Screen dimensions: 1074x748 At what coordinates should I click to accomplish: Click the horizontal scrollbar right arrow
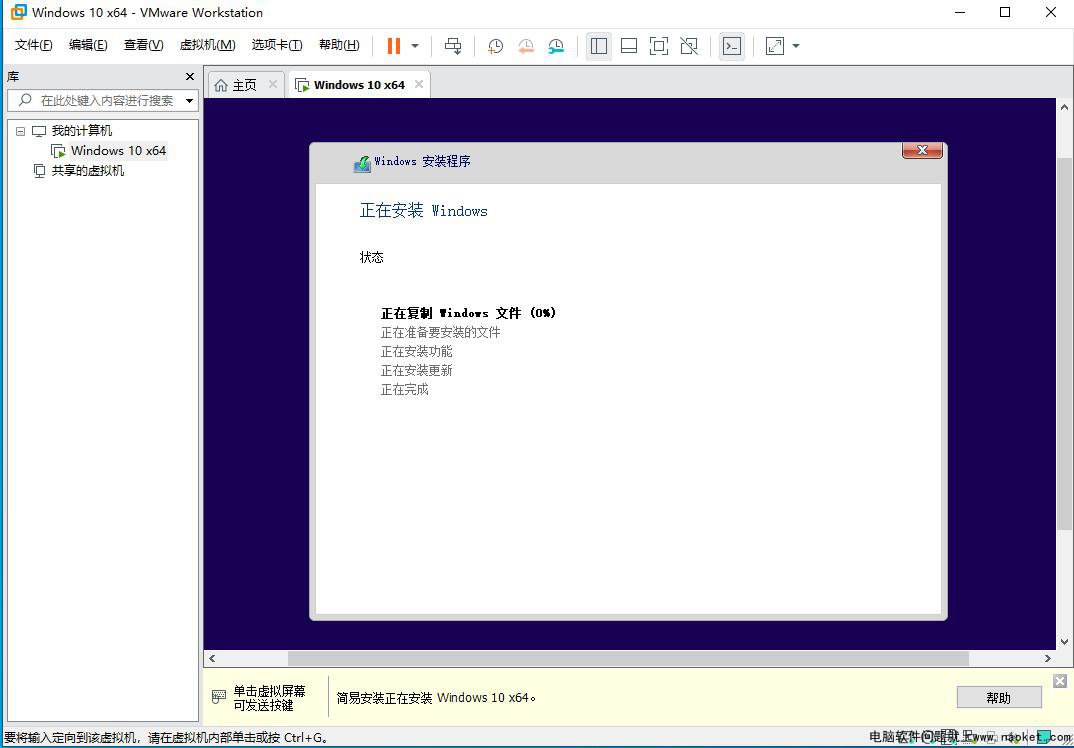[1048, 658]
